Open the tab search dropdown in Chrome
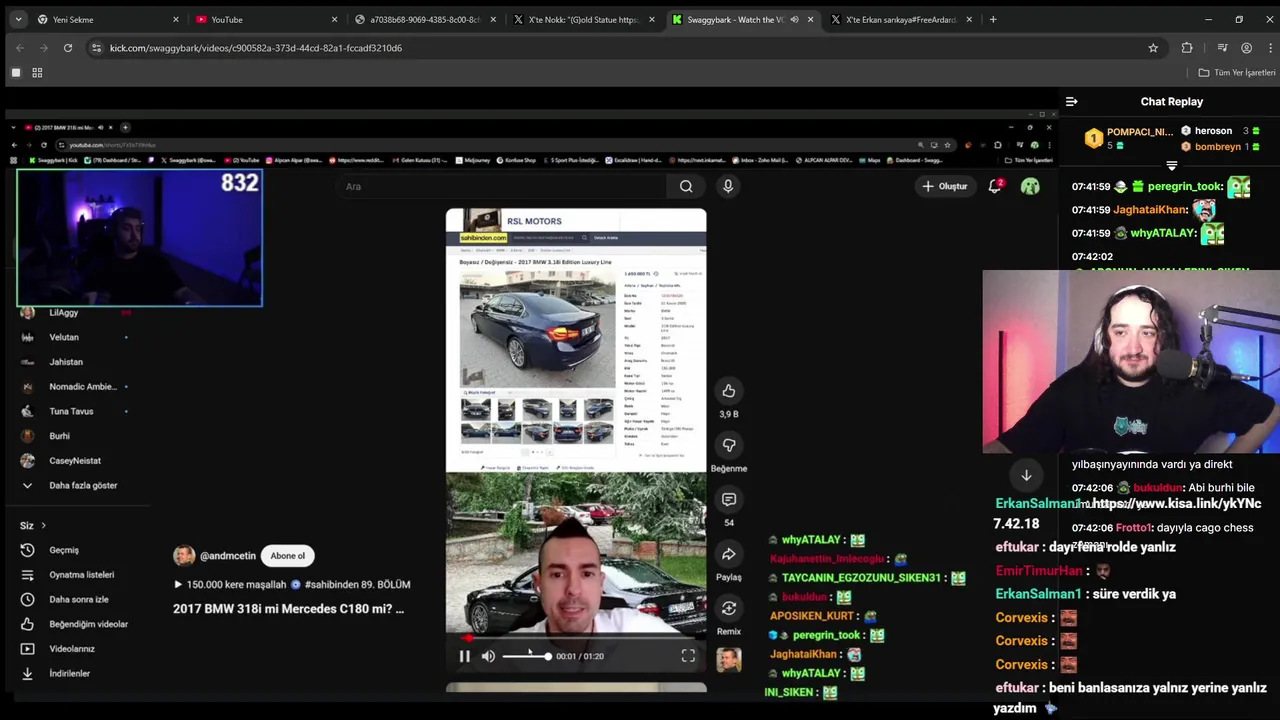Screen dimensions: 1280x720 click(x=18, y=19)
